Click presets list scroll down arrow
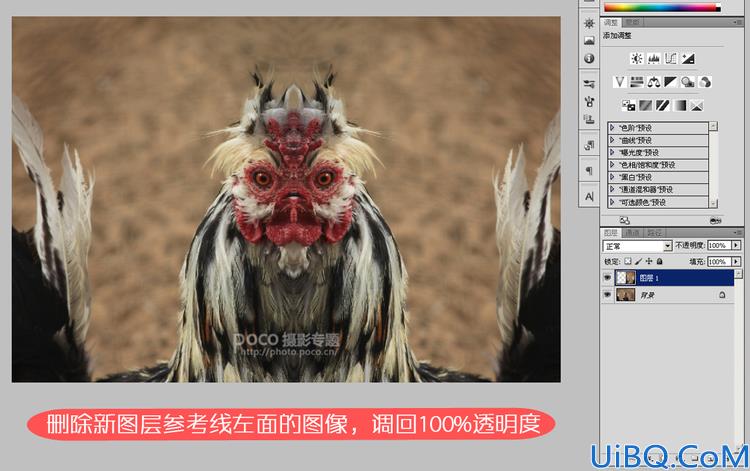The height and width of the screenshot is (471, 750). [x=713, y=203]
